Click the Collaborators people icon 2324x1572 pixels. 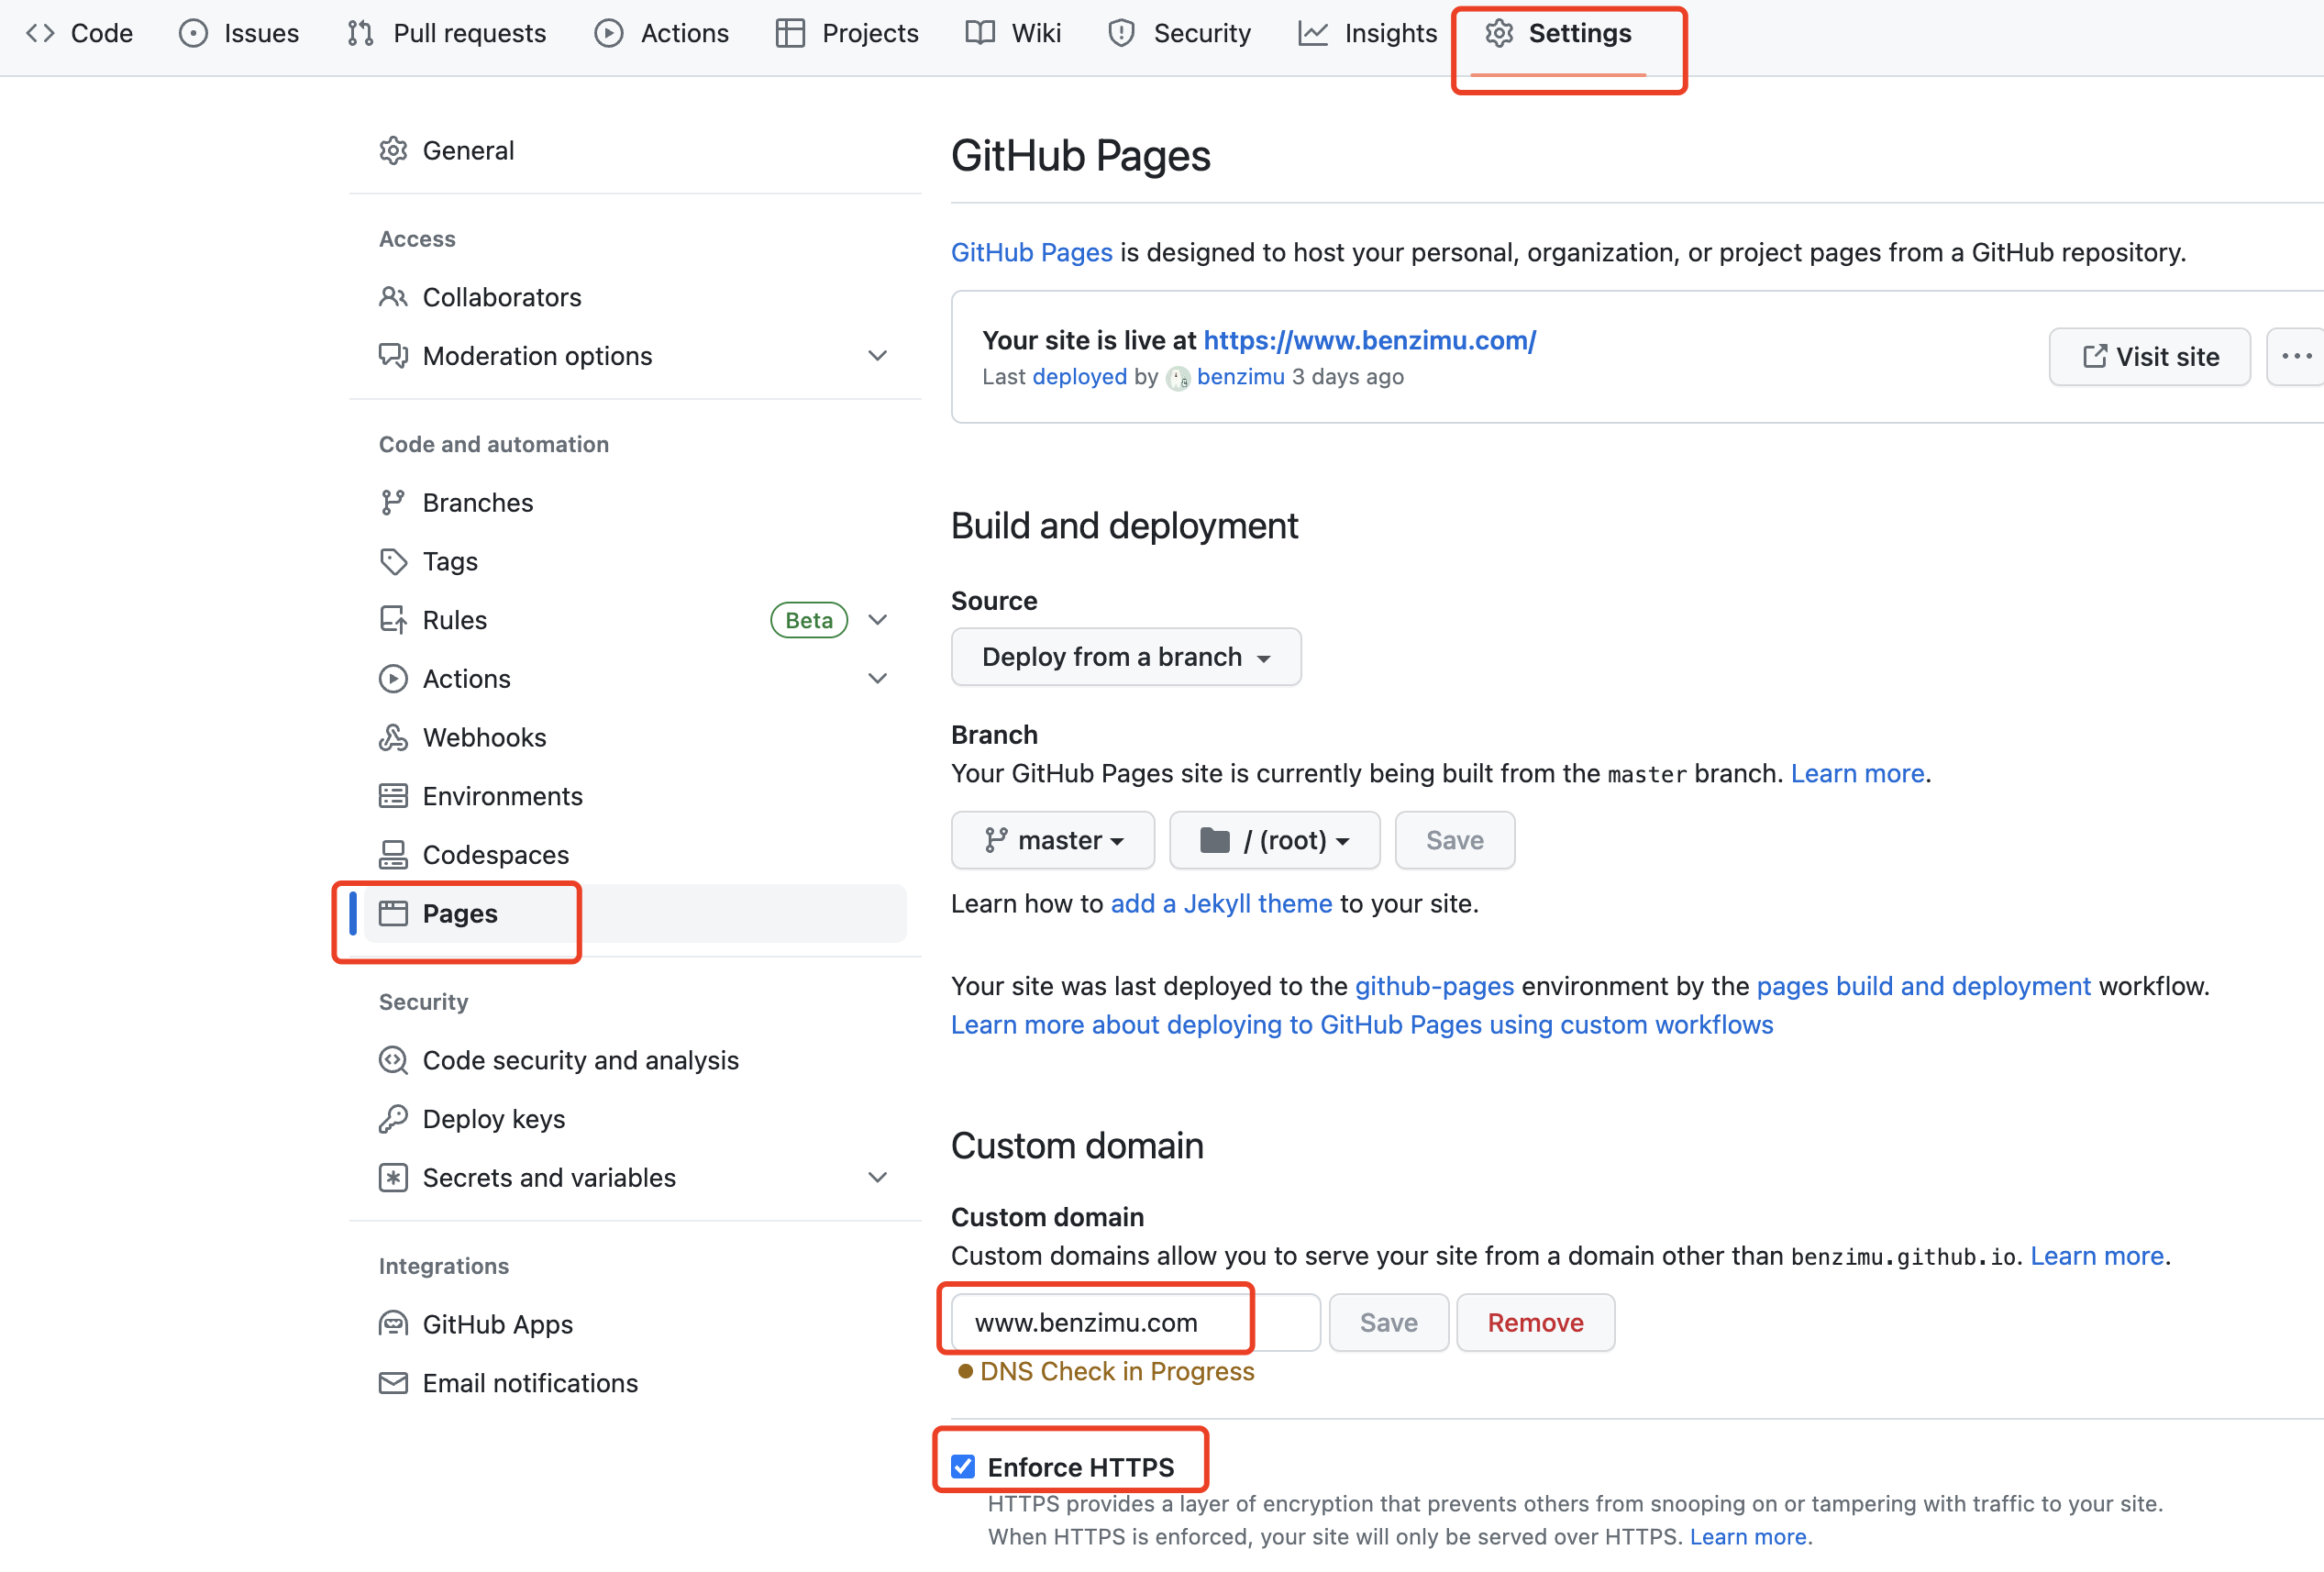393,297
